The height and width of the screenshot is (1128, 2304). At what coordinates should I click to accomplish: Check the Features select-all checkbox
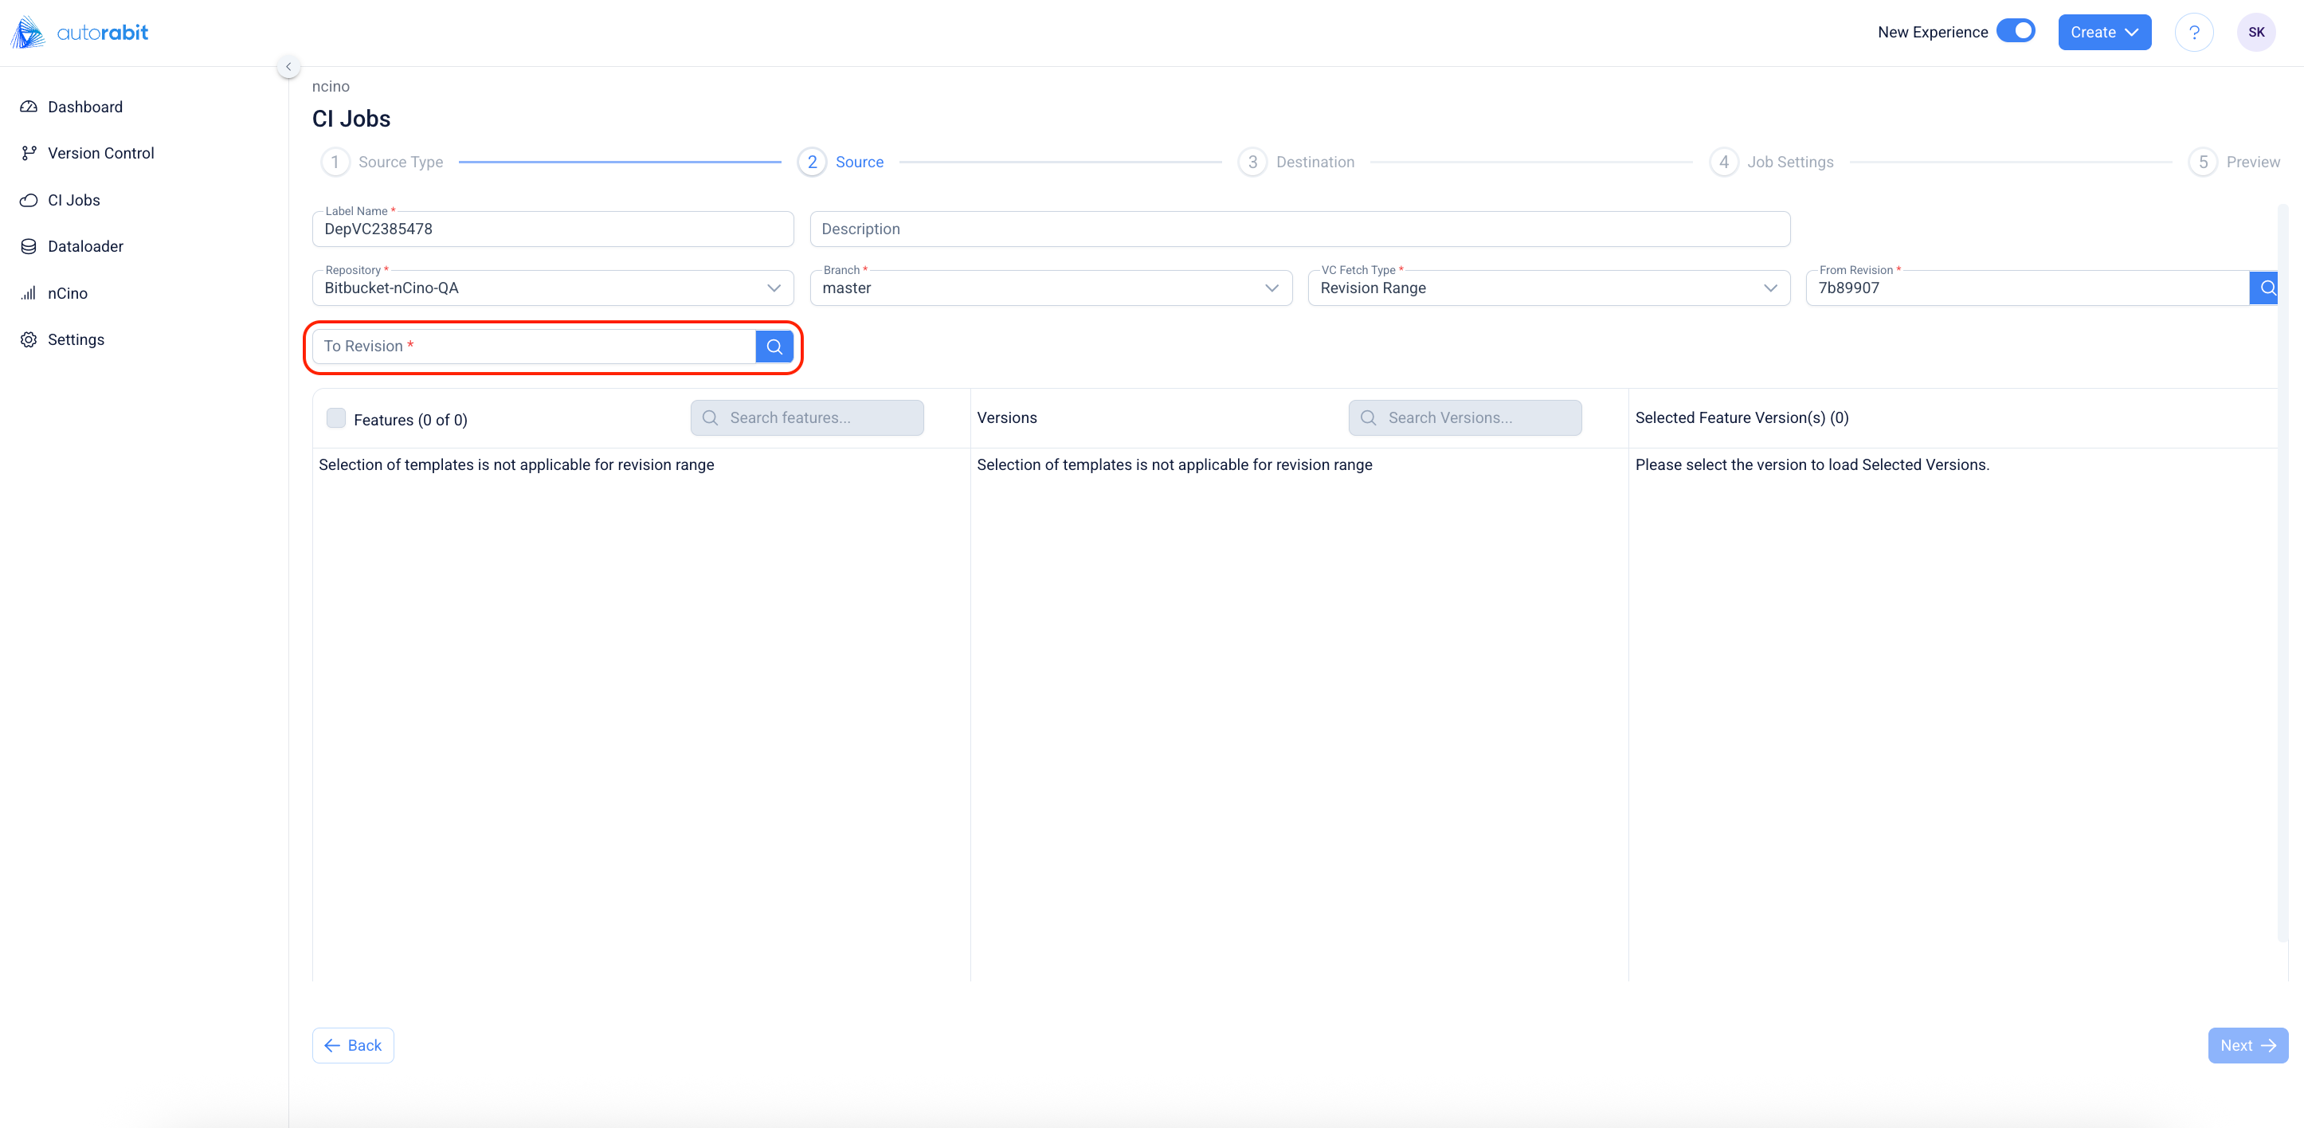pyautogui.click(x=336, y=418)
